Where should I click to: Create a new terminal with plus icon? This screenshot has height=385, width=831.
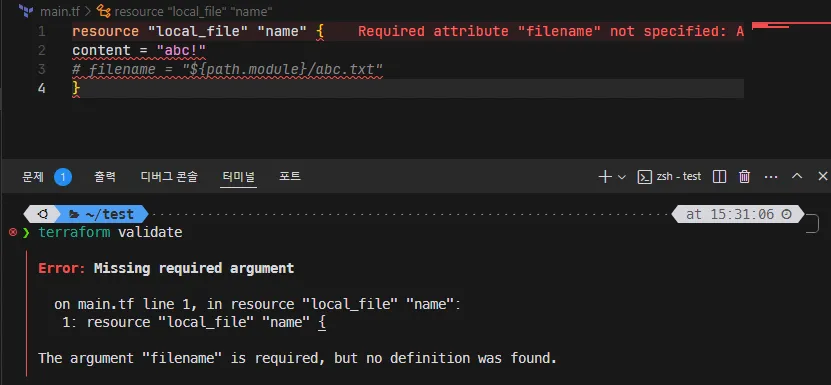pos(605,177)
